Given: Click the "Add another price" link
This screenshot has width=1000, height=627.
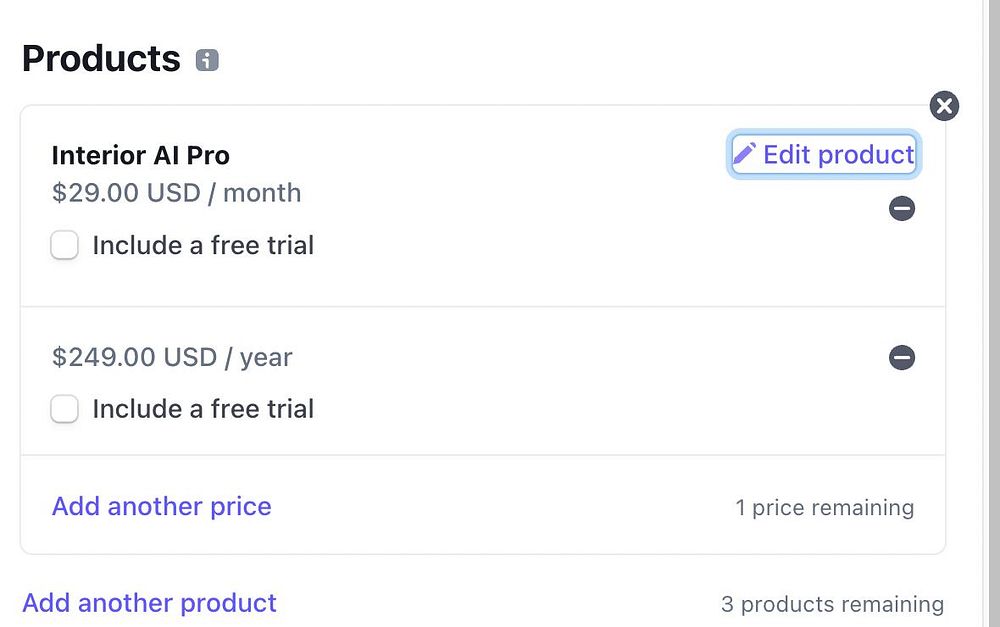Looking at the screenshot, I should point(162,506).
